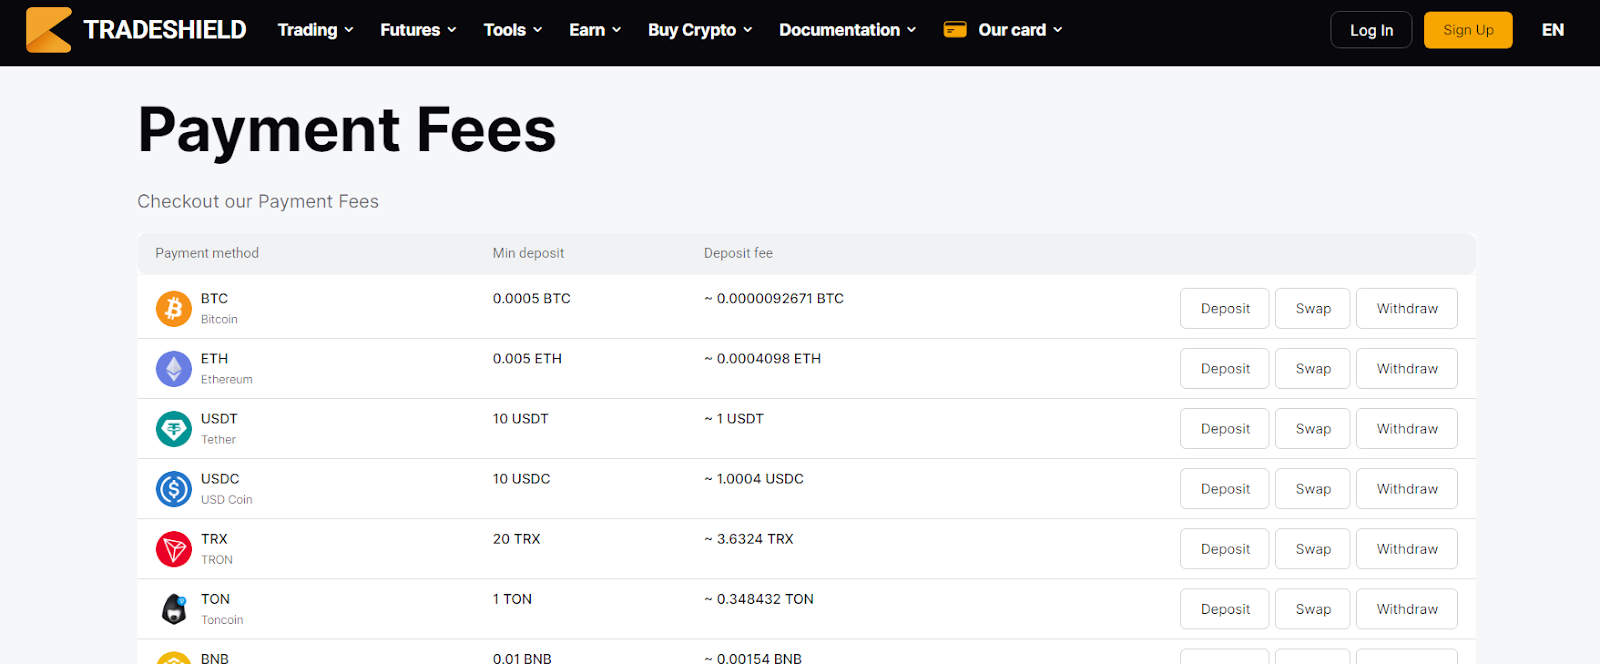Click Withdraw in the TRX row
Image resolution: width=1600 pixels, height=664 pixels.
coord(1407,548)
